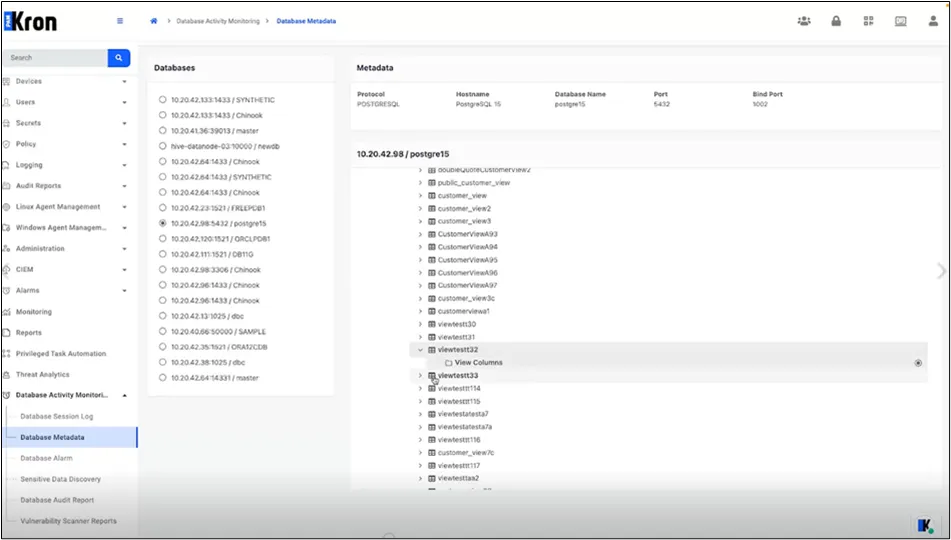The height and width of the screenshot is (540, 951).
Task: Go to home via breadcrumb icon
Action: point(153,21)
